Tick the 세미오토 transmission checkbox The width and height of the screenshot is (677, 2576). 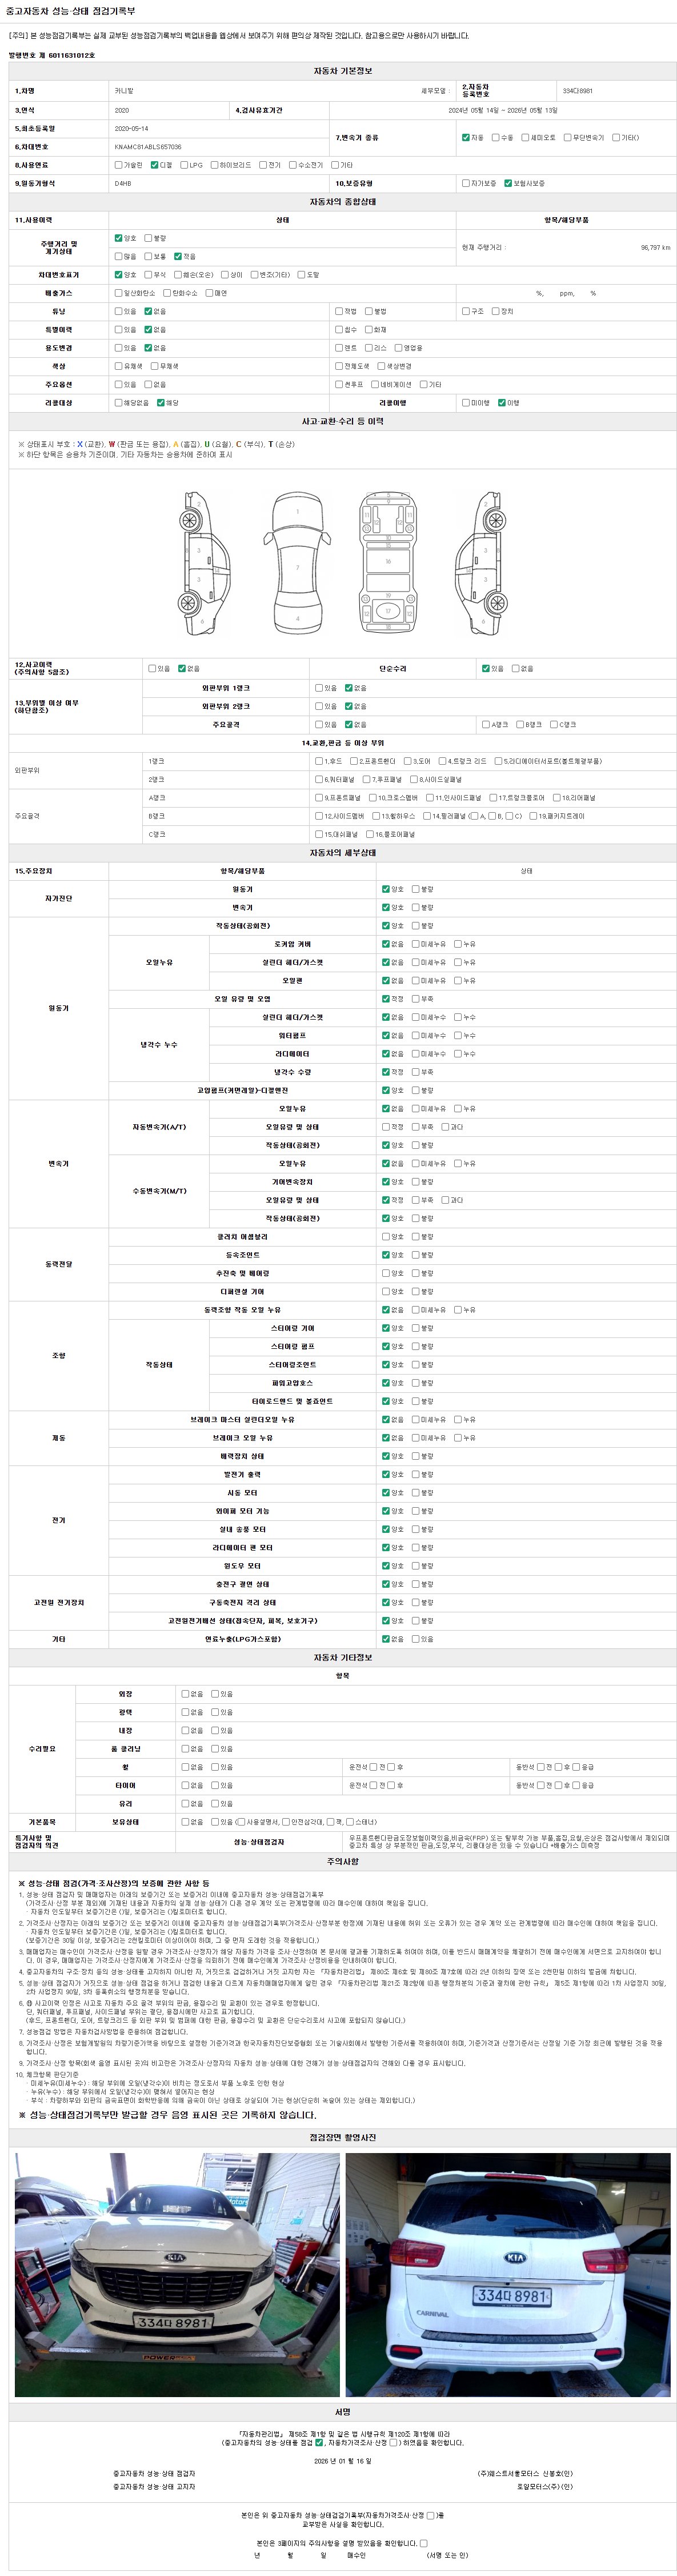525,138
